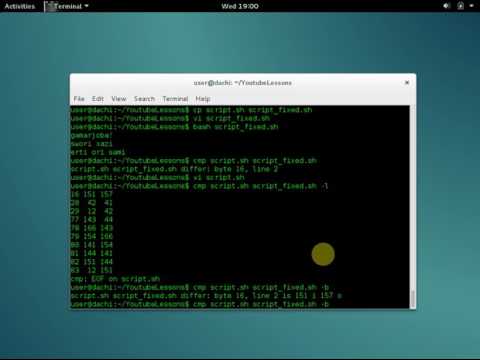Open the Activities overview

coord(20,6)
